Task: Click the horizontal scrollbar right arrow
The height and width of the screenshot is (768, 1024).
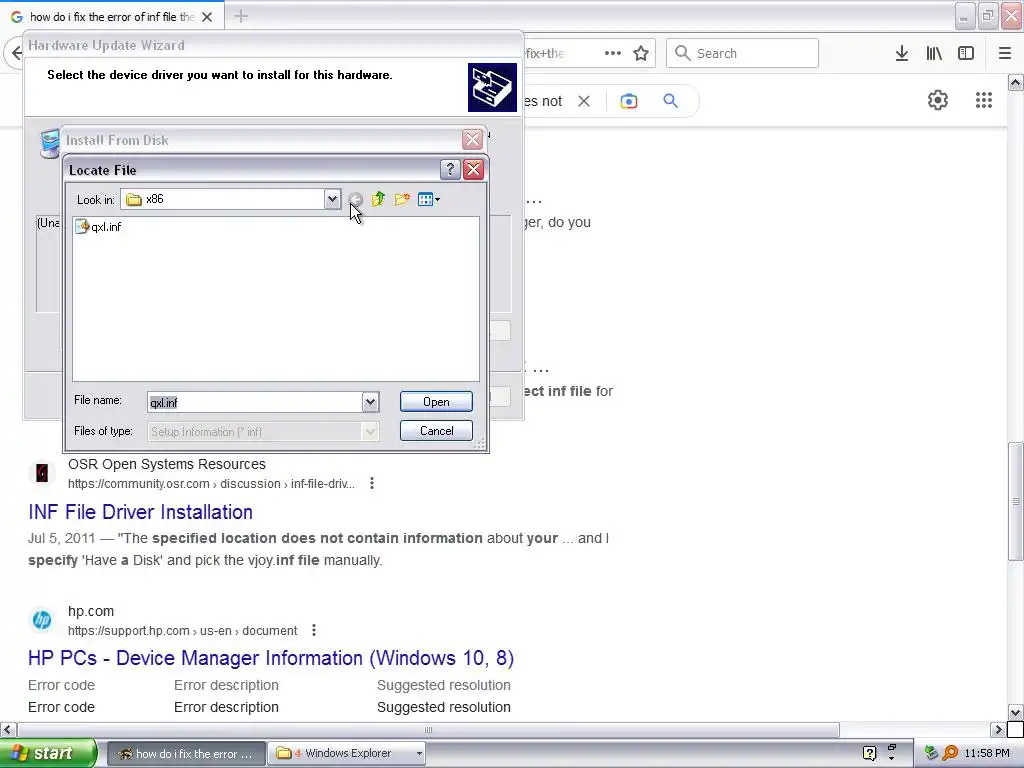Action: [998, 729]
